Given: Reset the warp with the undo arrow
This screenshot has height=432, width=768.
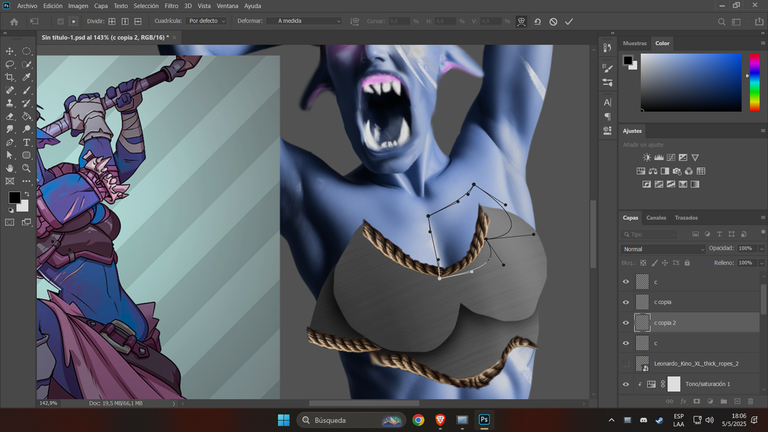Looking at the screenshot, I should [x=537, y=22].
